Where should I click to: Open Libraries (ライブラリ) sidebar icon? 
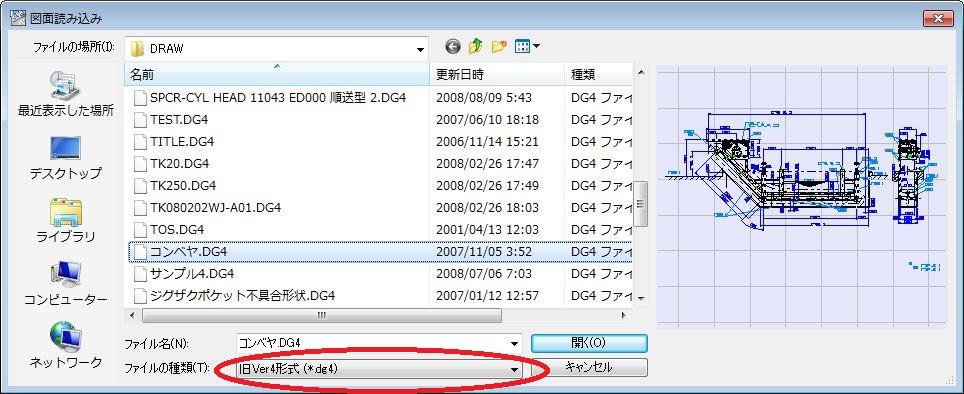point(66,212)
